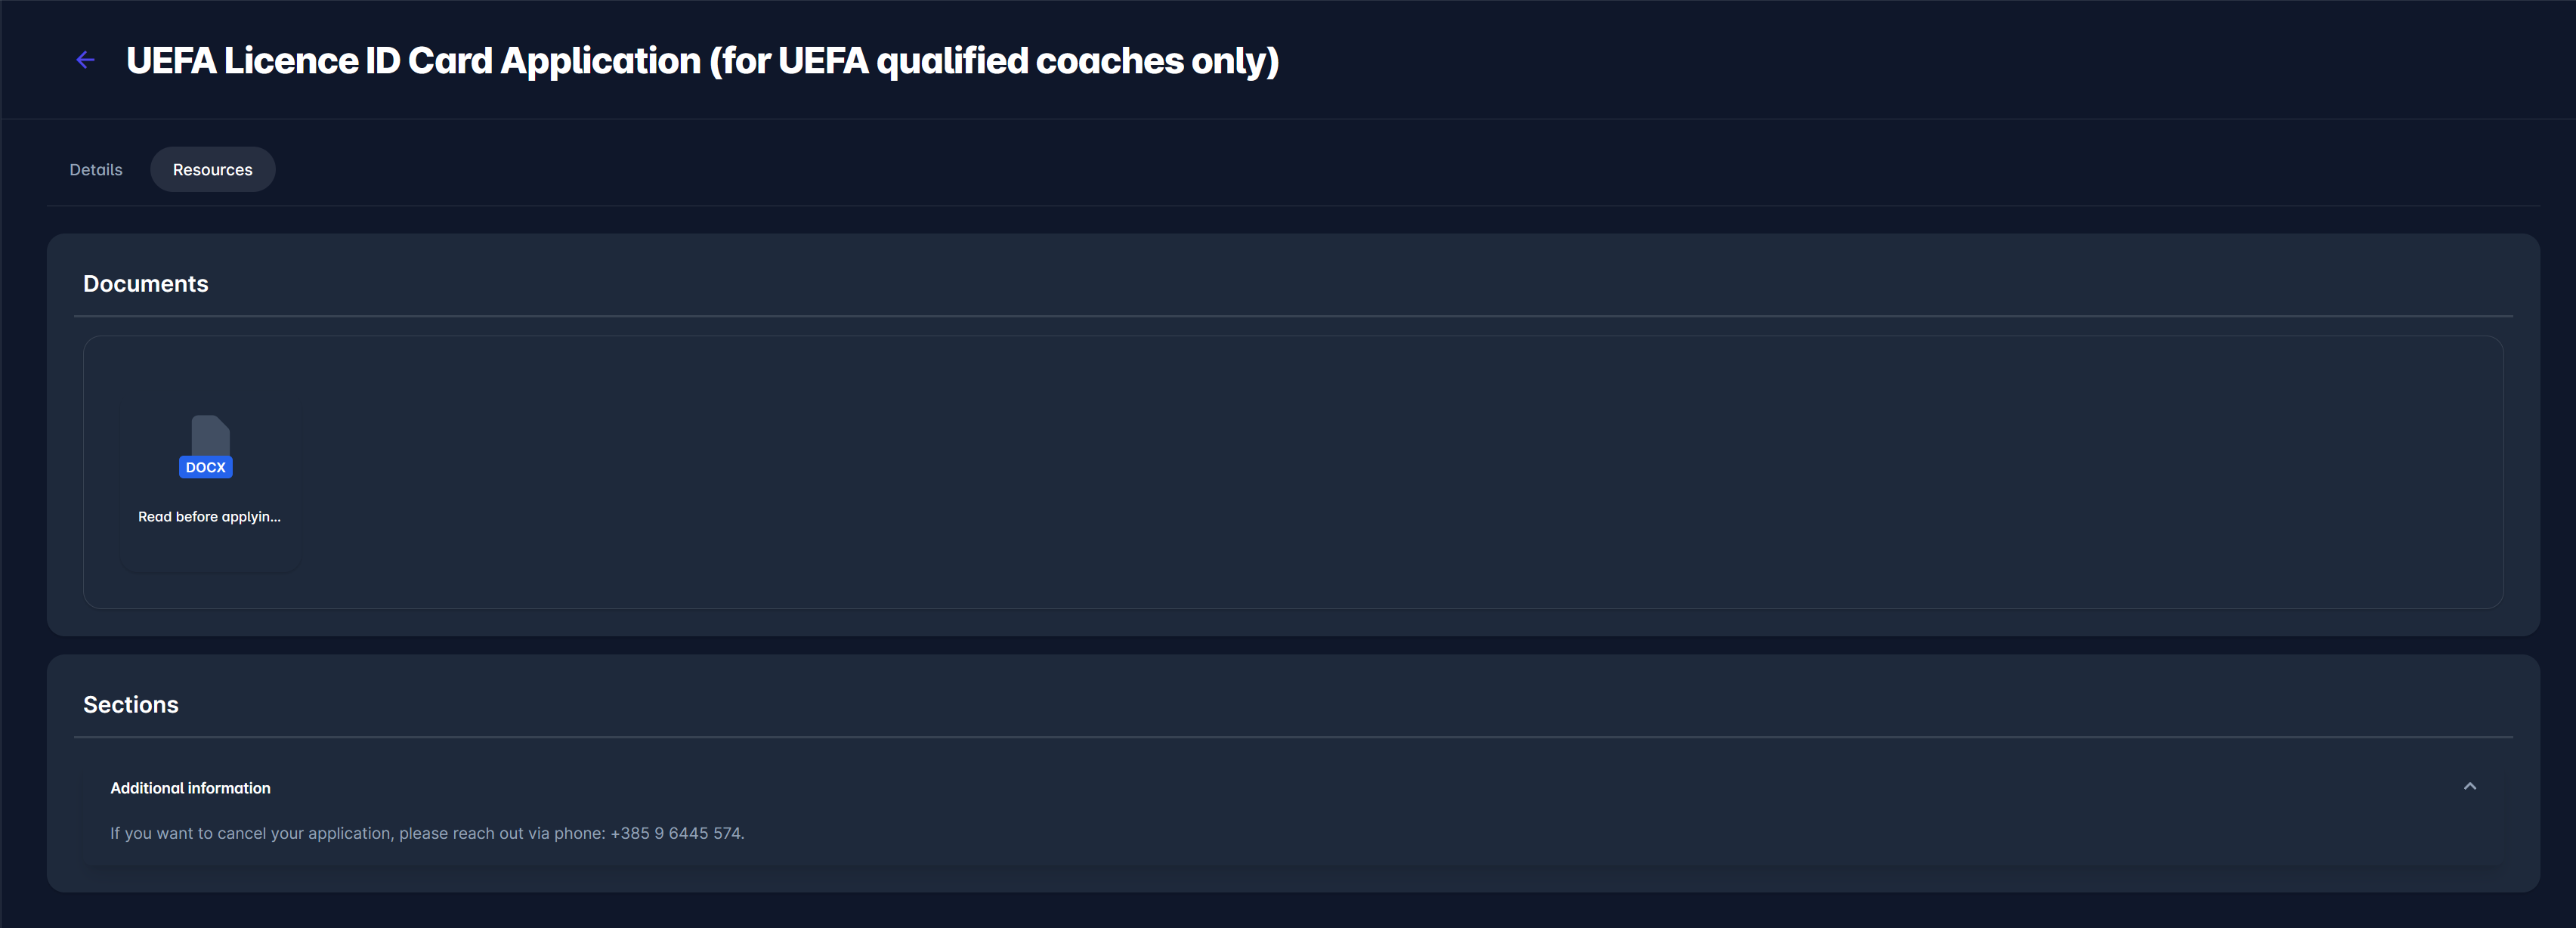
Task: Open the "Read before applyin..." file name
Action: point(209,517)
